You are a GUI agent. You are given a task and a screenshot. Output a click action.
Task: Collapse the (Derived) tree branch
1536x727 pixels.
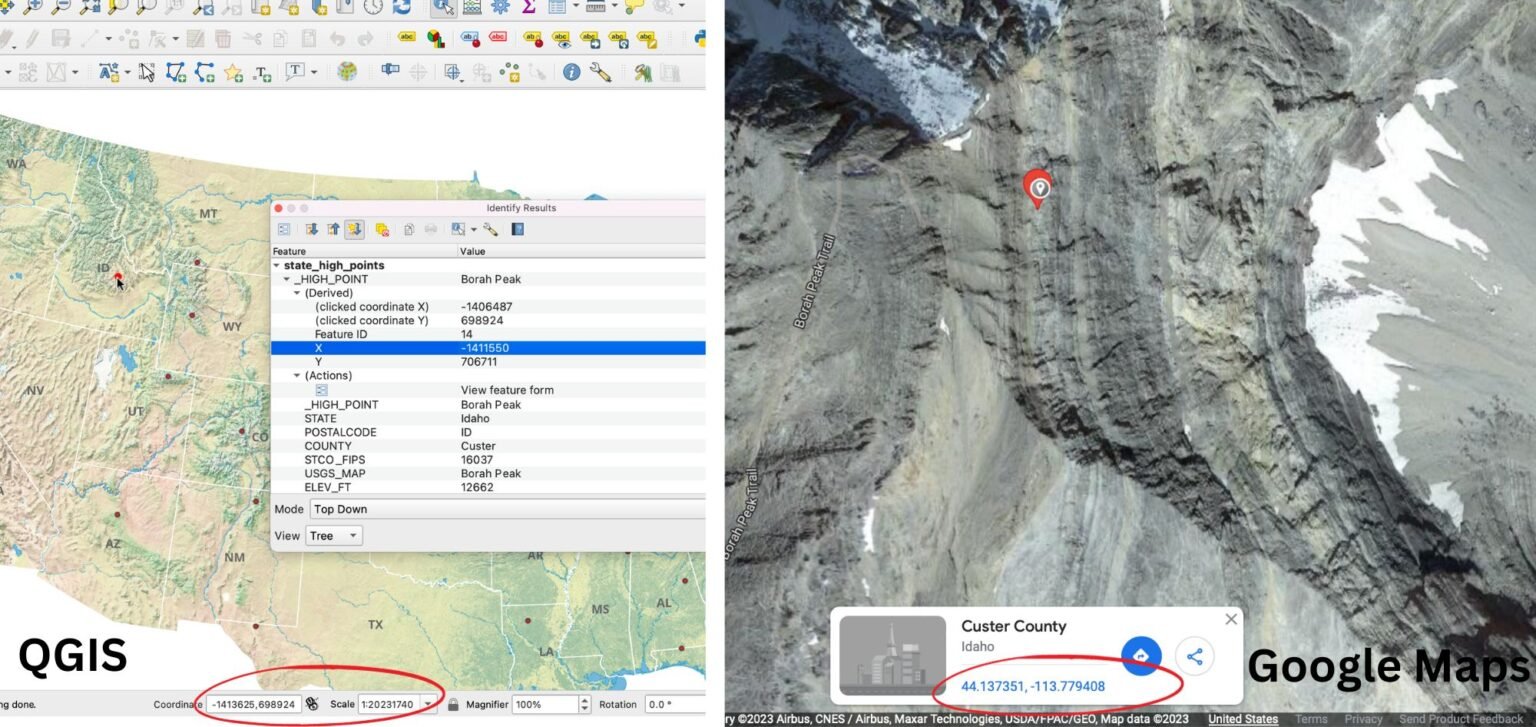coord(296,292)
